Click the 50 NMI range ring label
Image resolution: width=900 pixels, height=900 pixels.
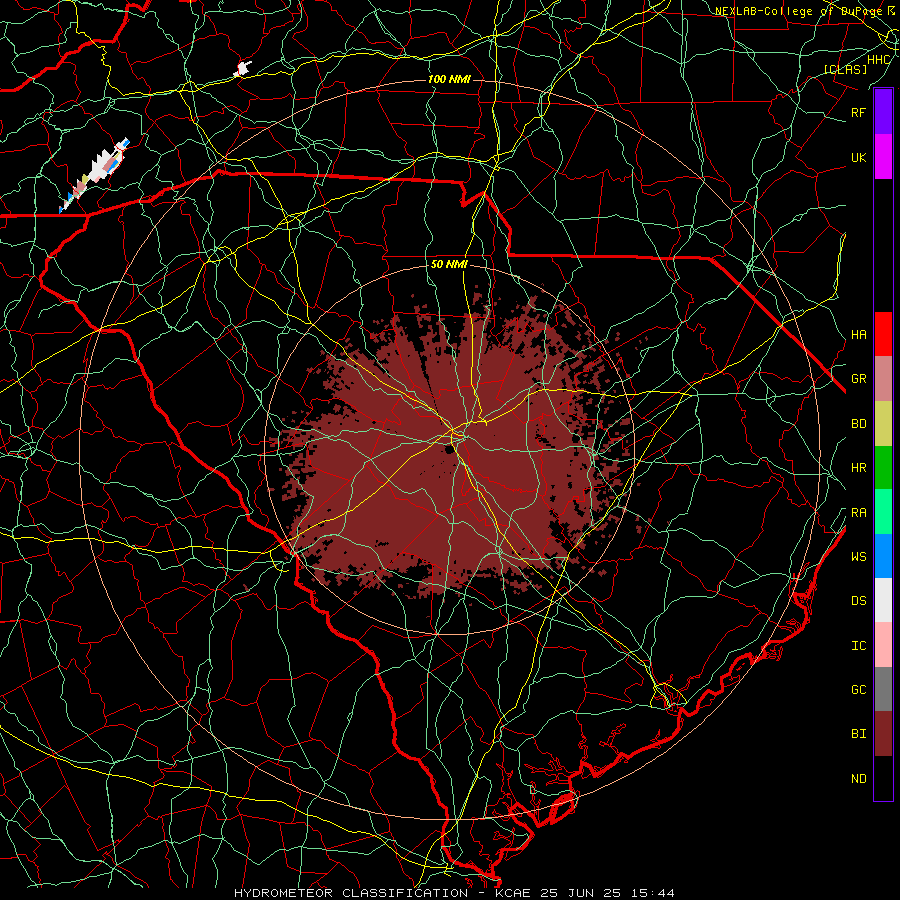449,265
